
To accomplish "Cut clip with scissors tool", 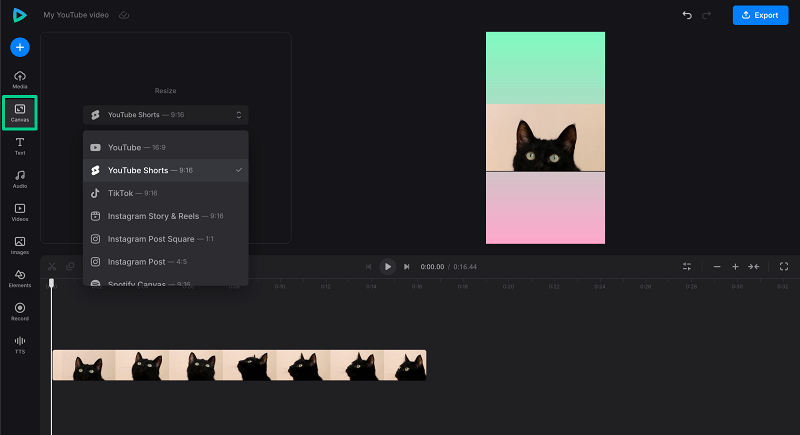I will tap(52, 267).
